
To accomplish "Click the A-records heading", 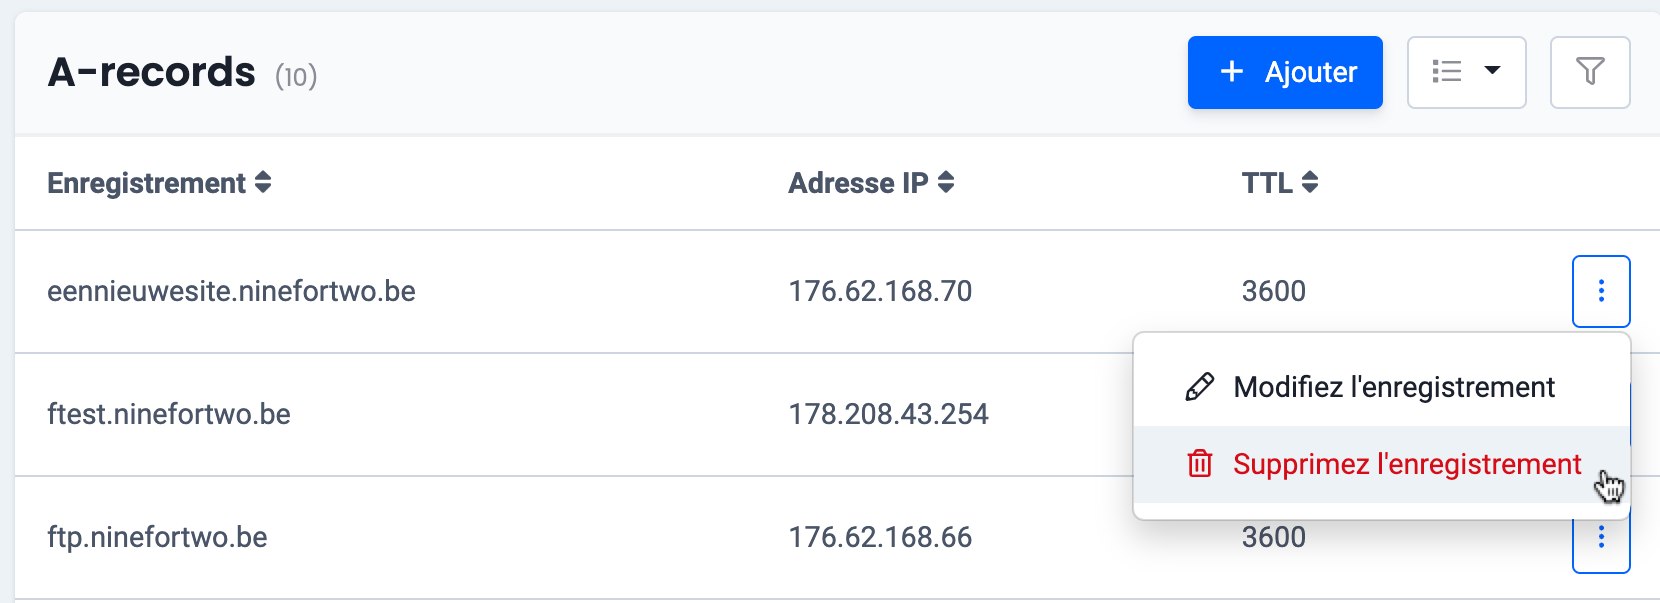I will click(152, 72).
